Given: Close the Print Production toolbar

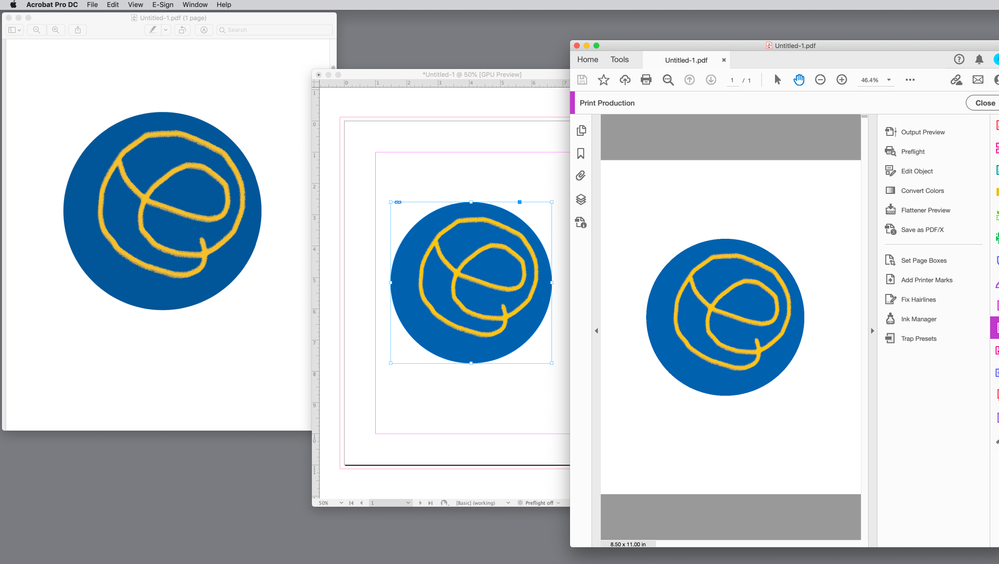Looking at the screenshot, I should pos(984,103).
